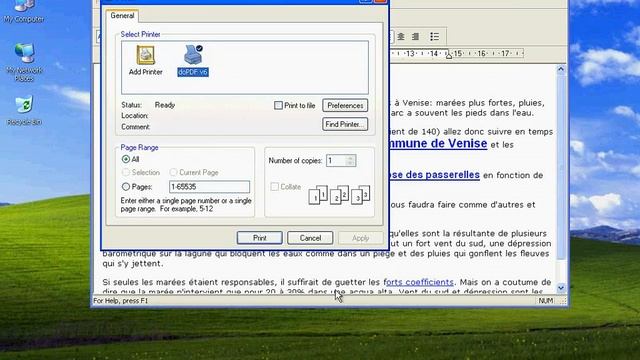The height and width of the screenshot is (360, 640).
Task: Enable the Print to file checkbox
Action: 278,105
